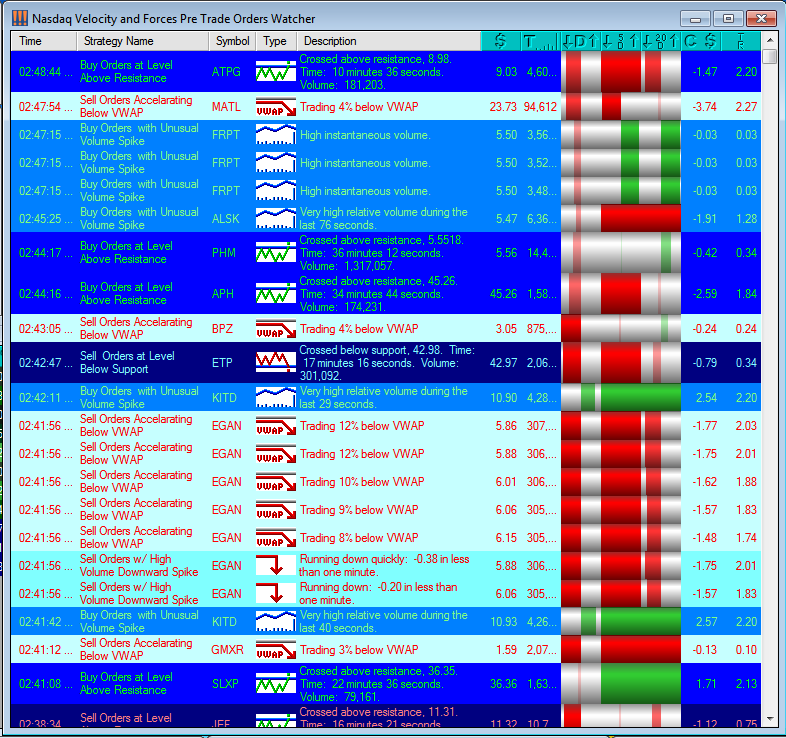This screenshot has width=786, height=738.
Task: Click the SLXP symbol
Action: 225,684
